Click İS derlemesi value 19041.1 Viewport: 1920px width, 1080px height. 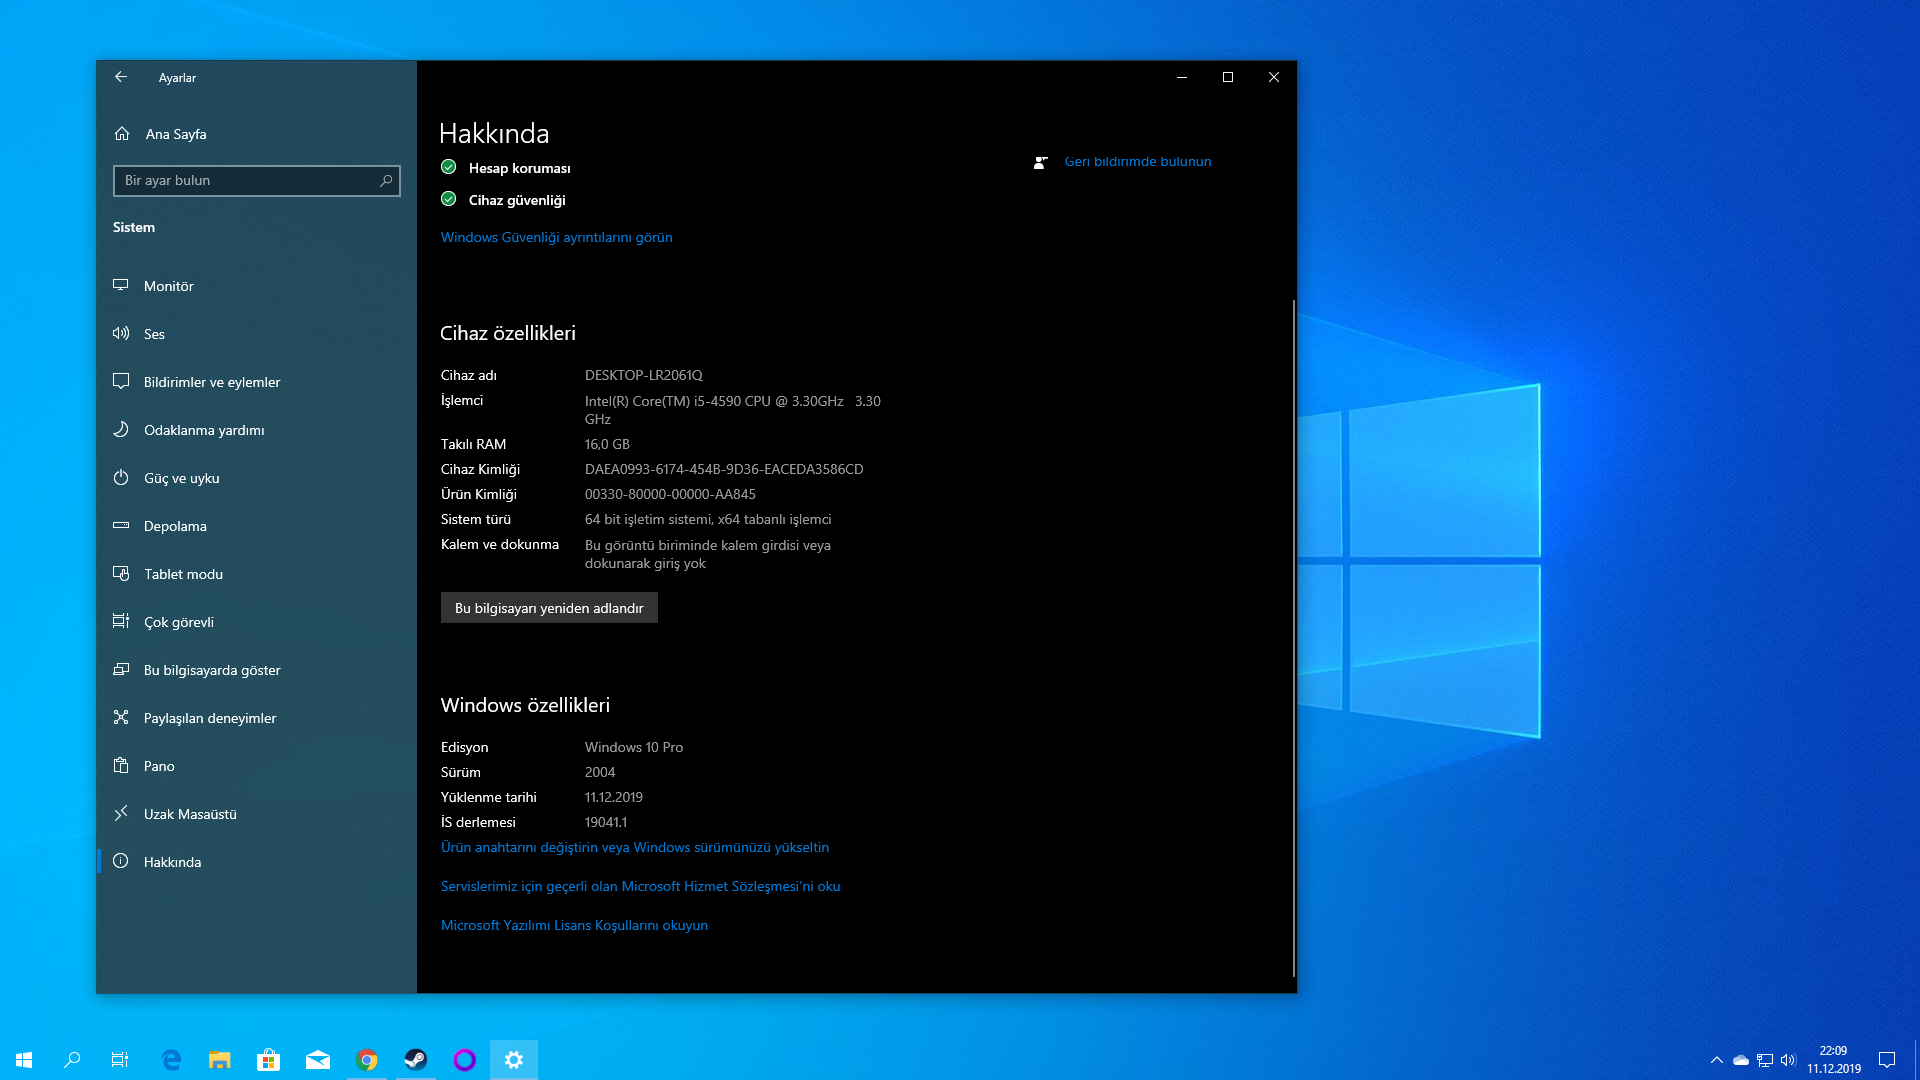click(x=606, y=822)
